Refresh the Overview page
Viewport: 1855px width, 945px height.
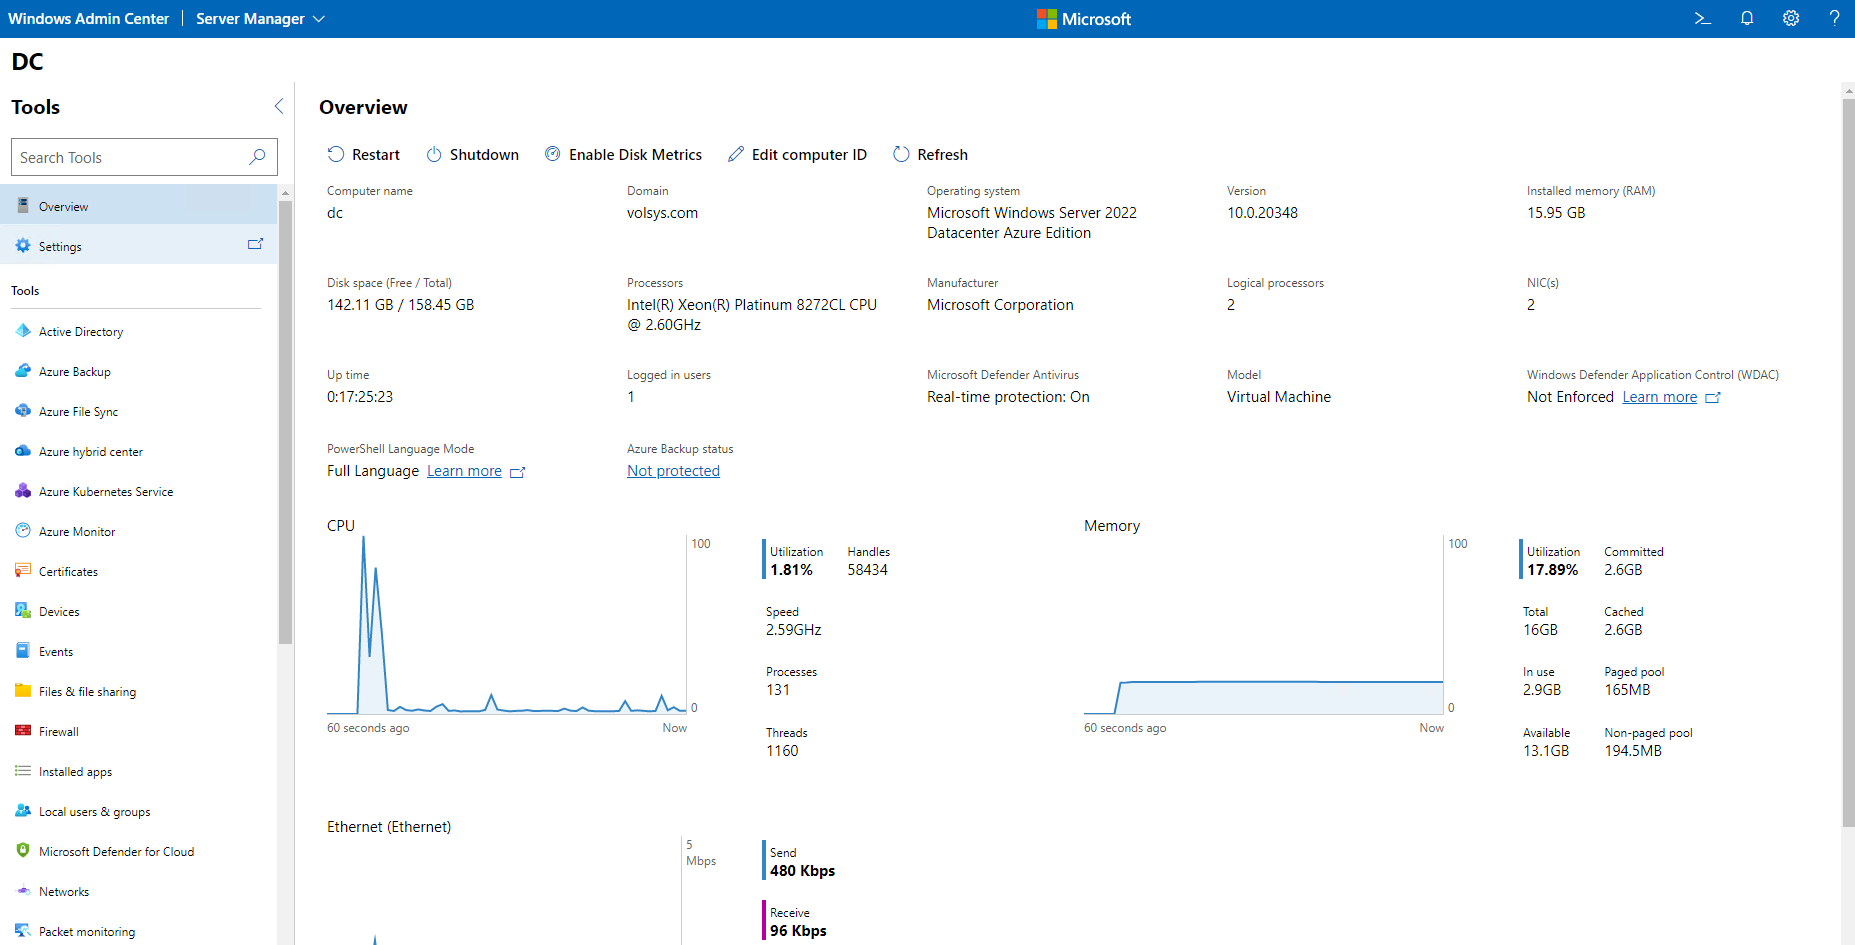[x=930, y=154]
